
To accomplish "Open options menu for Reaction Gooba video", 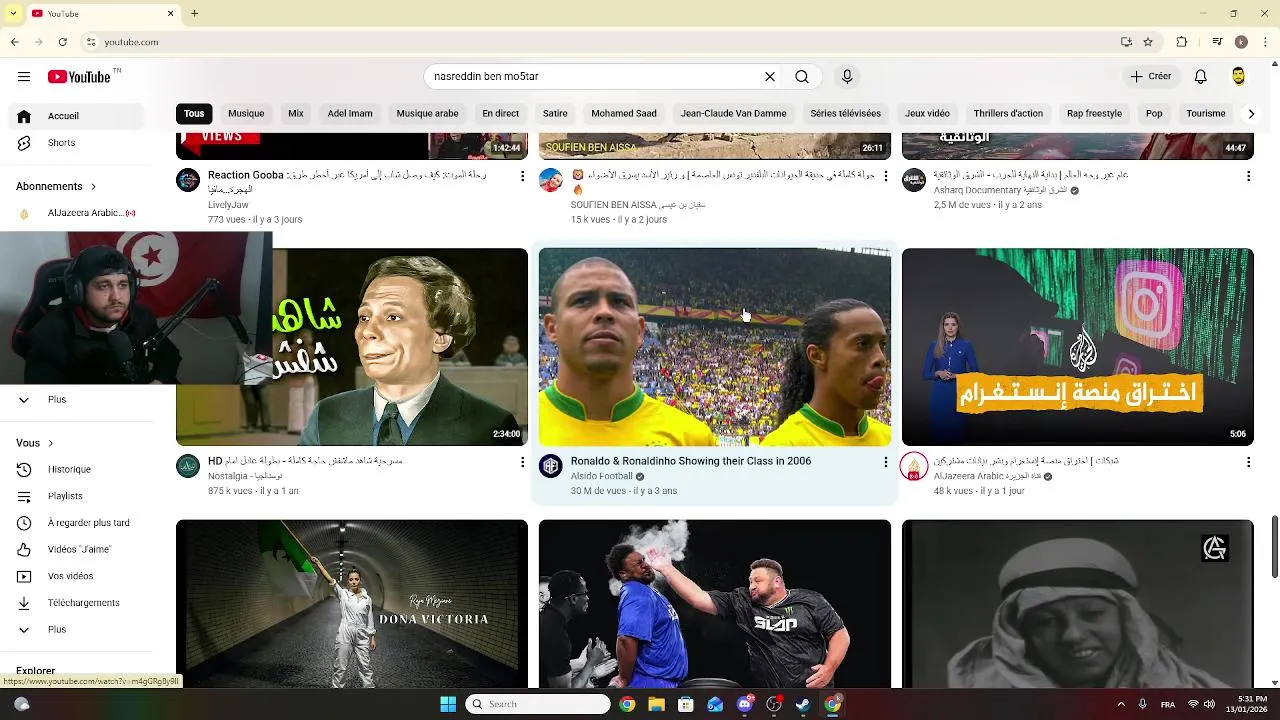I will click(522, 176).
